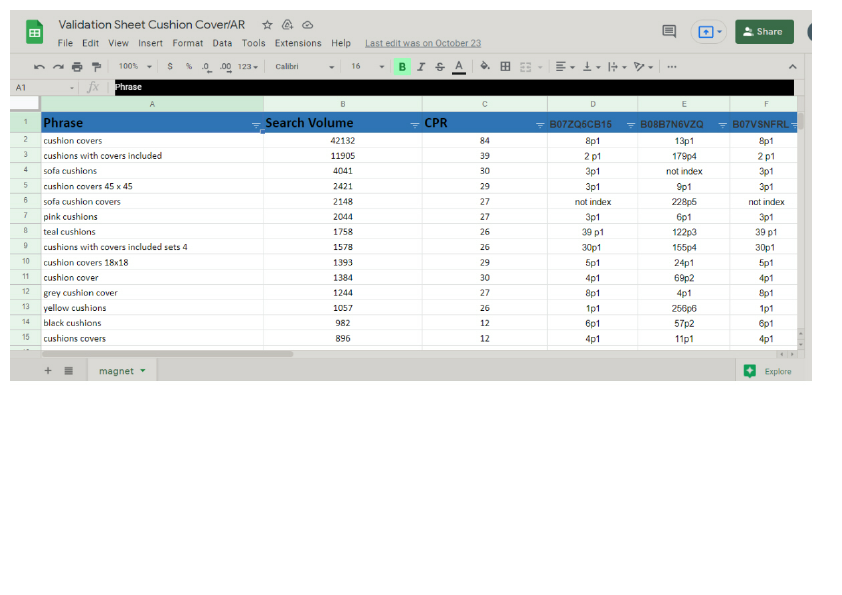Image resolution: width=842 pixels, height=595 pixels.
Task: Undo the last action
Action: [x=37, y=67]
